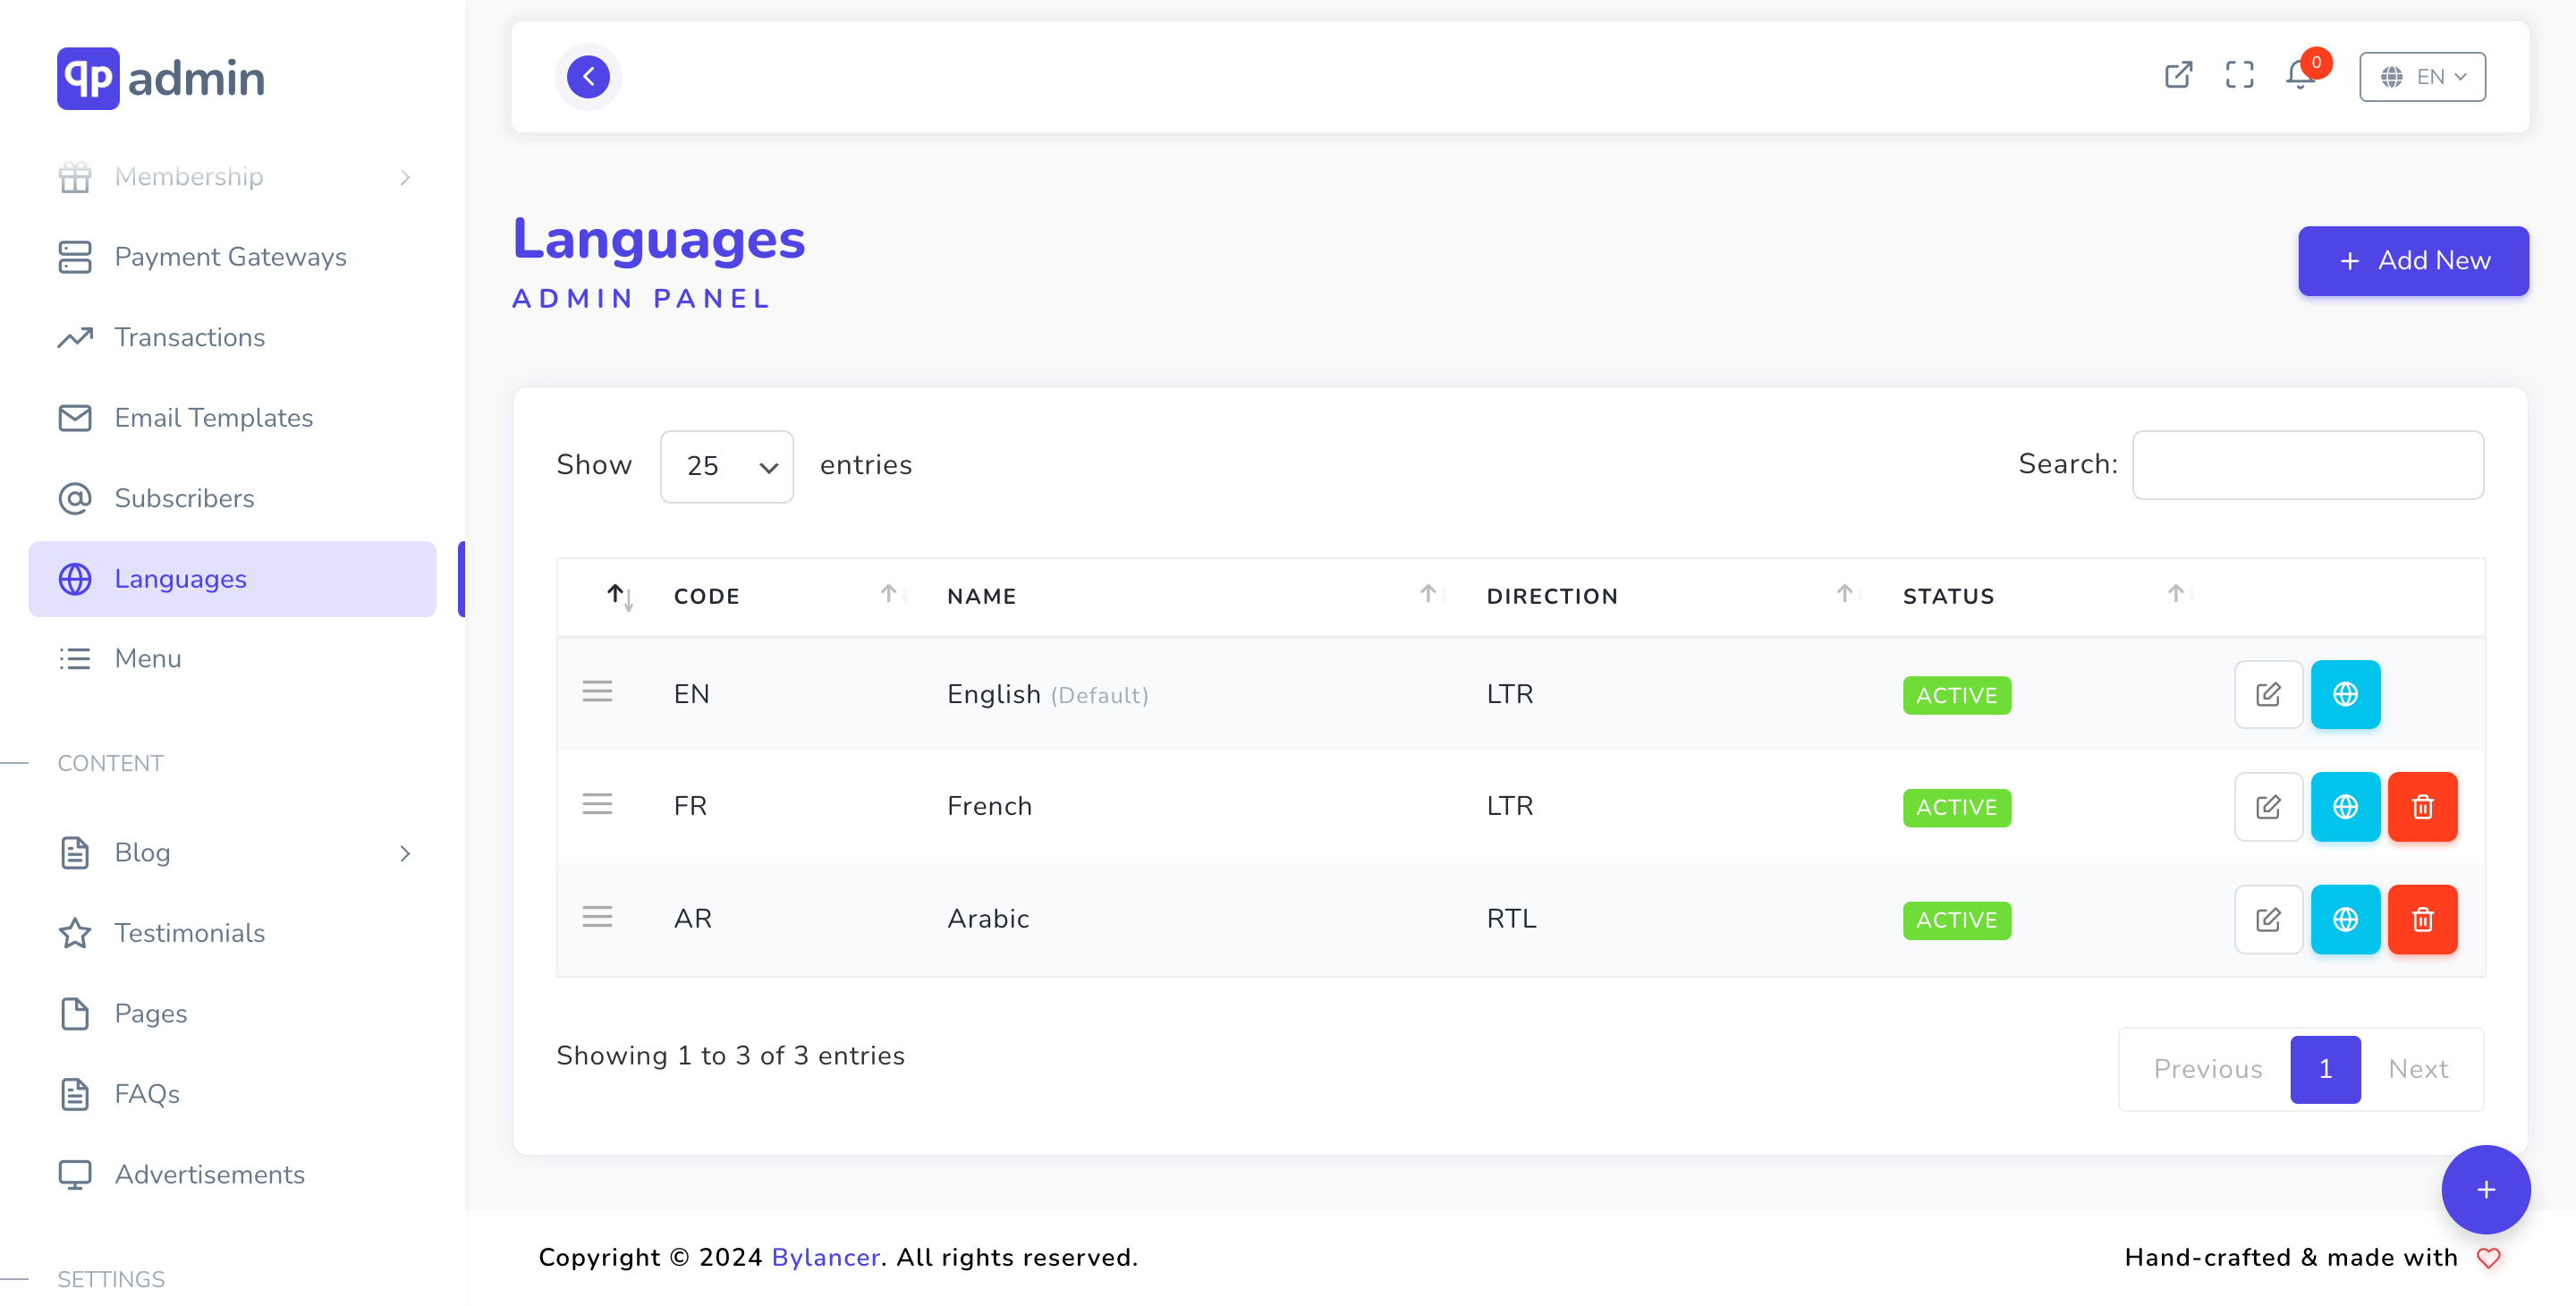Open translations globe for French

point(2345,807)
